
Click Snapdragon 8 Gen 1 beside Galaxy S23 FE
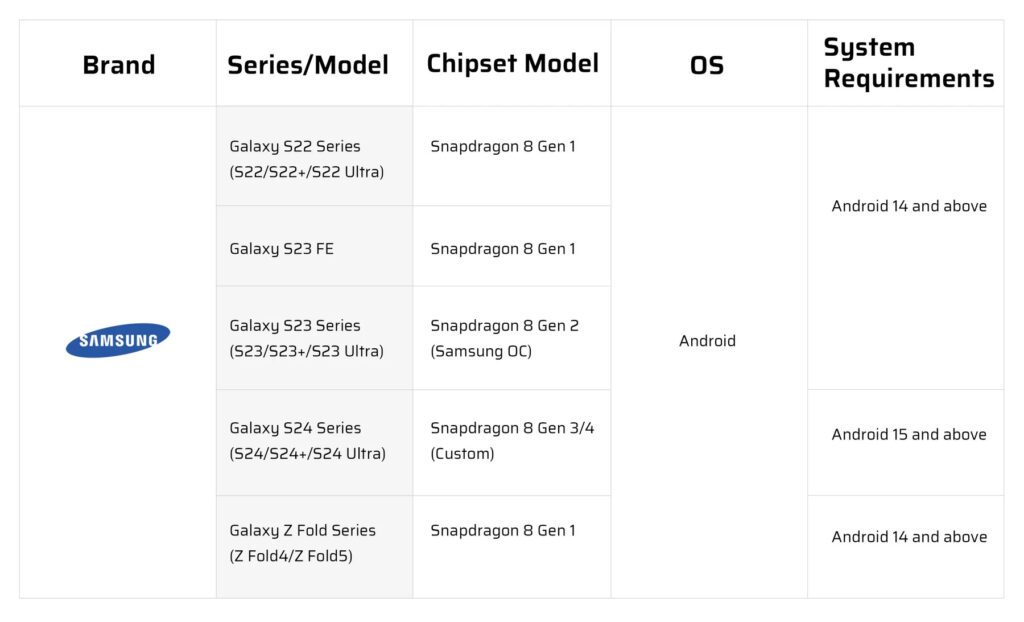coord(503,248)
